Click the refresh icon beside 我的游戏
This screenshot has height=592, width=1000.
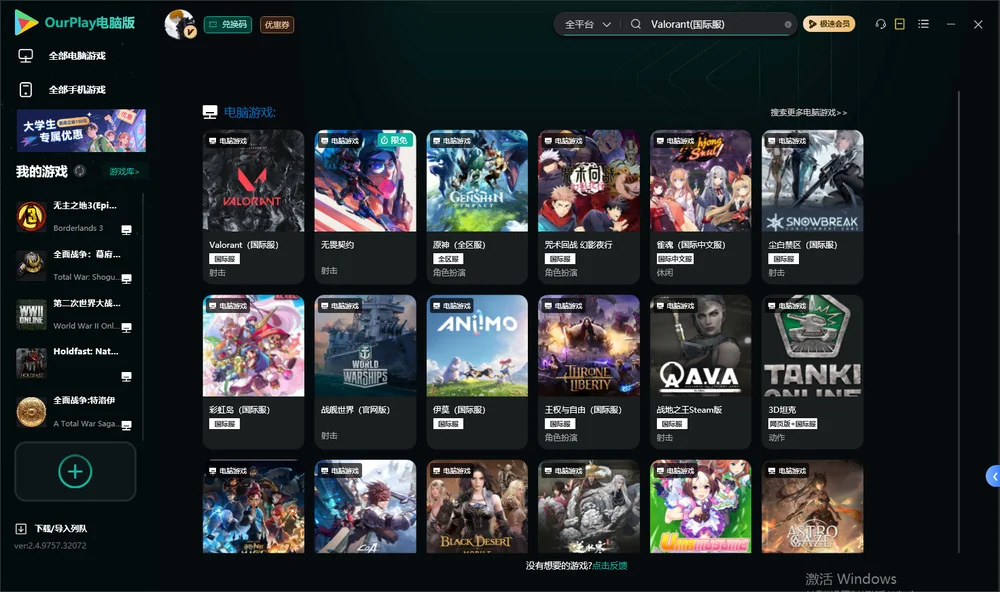tap(80, 171)
